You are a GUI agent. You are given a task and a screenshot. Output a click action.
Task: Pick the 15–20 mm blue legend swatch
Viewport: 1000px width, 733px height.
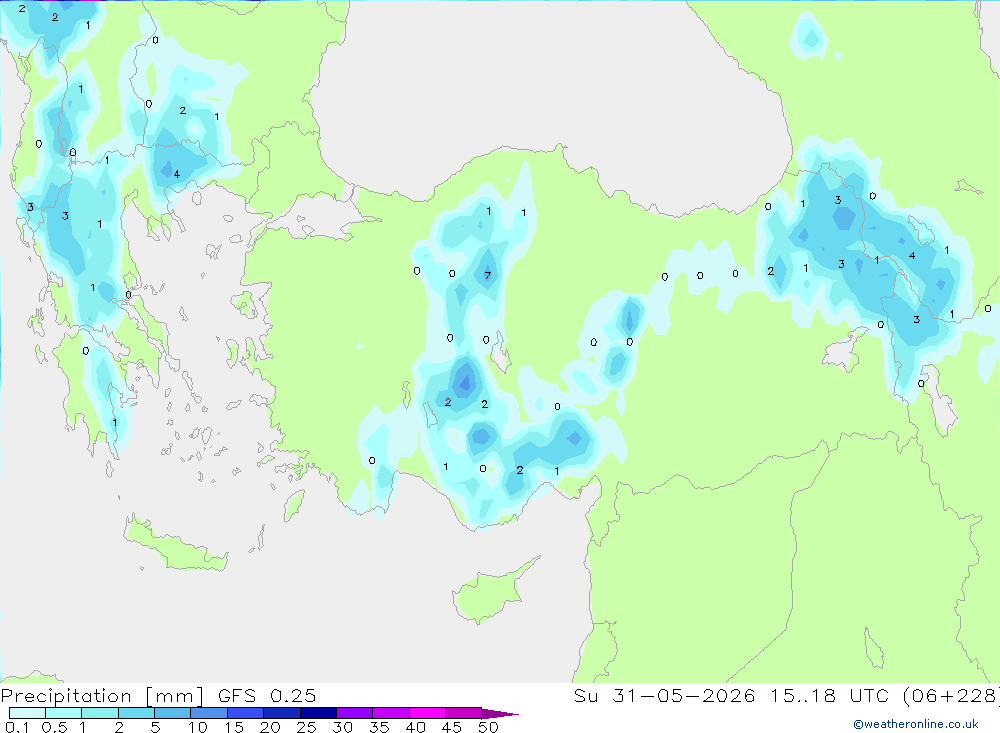tap(245, 713)
